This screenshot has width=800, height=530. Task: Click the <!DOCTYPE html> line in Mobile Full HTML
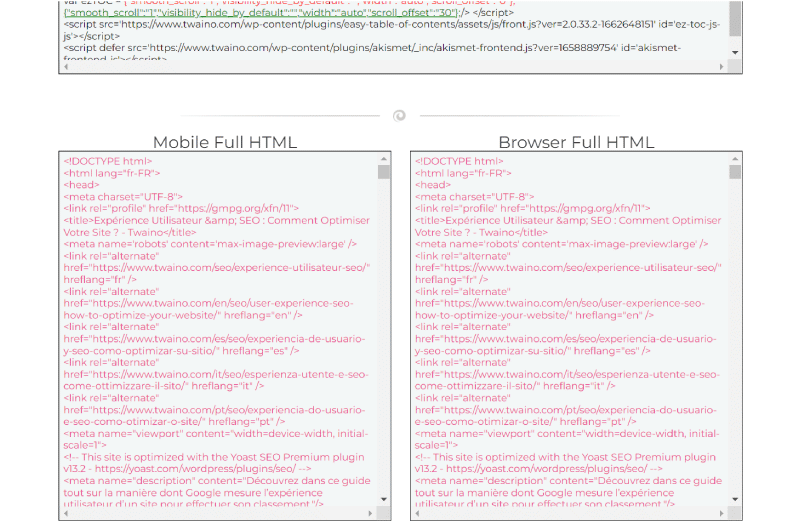(108, 161)
